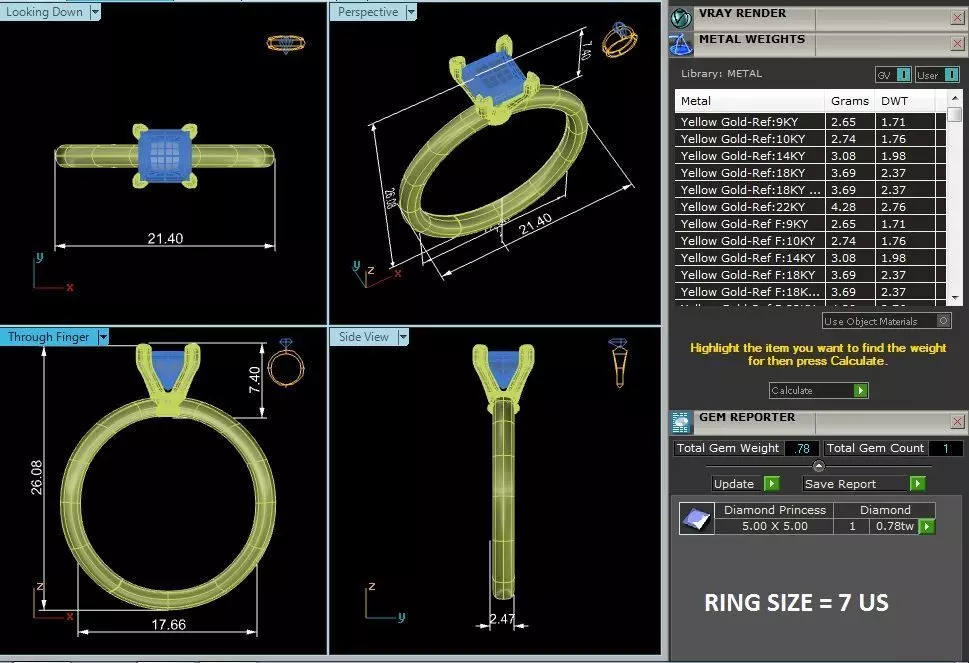Click the 26.08 dimension in Through Finger view
969x663 pixels.
(36, 477)
